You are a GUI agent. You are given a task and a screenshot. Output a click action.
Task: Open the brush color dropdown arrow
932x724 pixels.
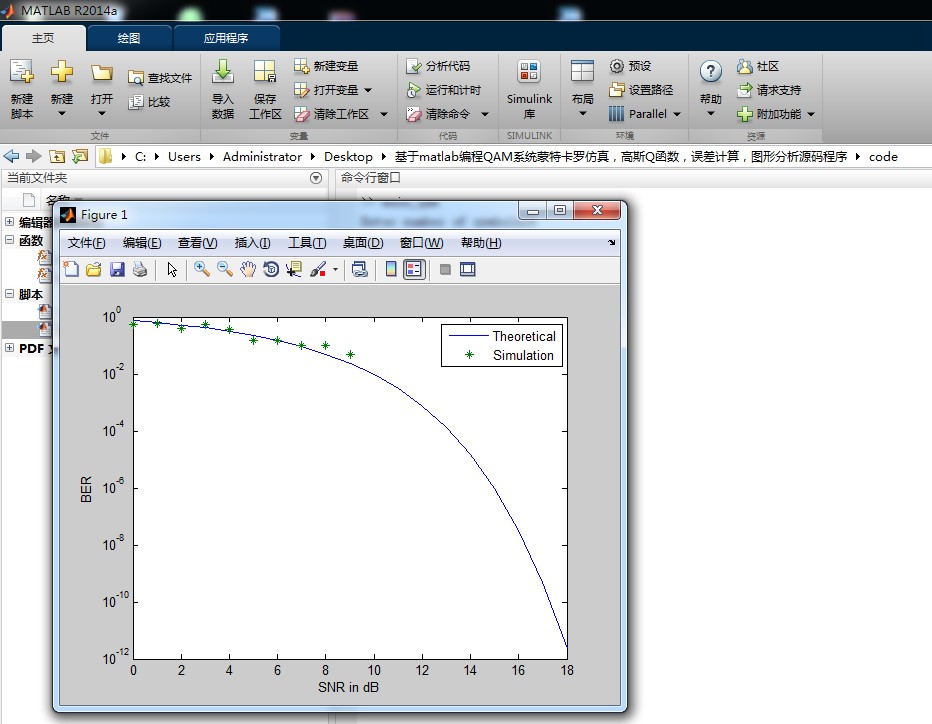[x=335, y=270]
